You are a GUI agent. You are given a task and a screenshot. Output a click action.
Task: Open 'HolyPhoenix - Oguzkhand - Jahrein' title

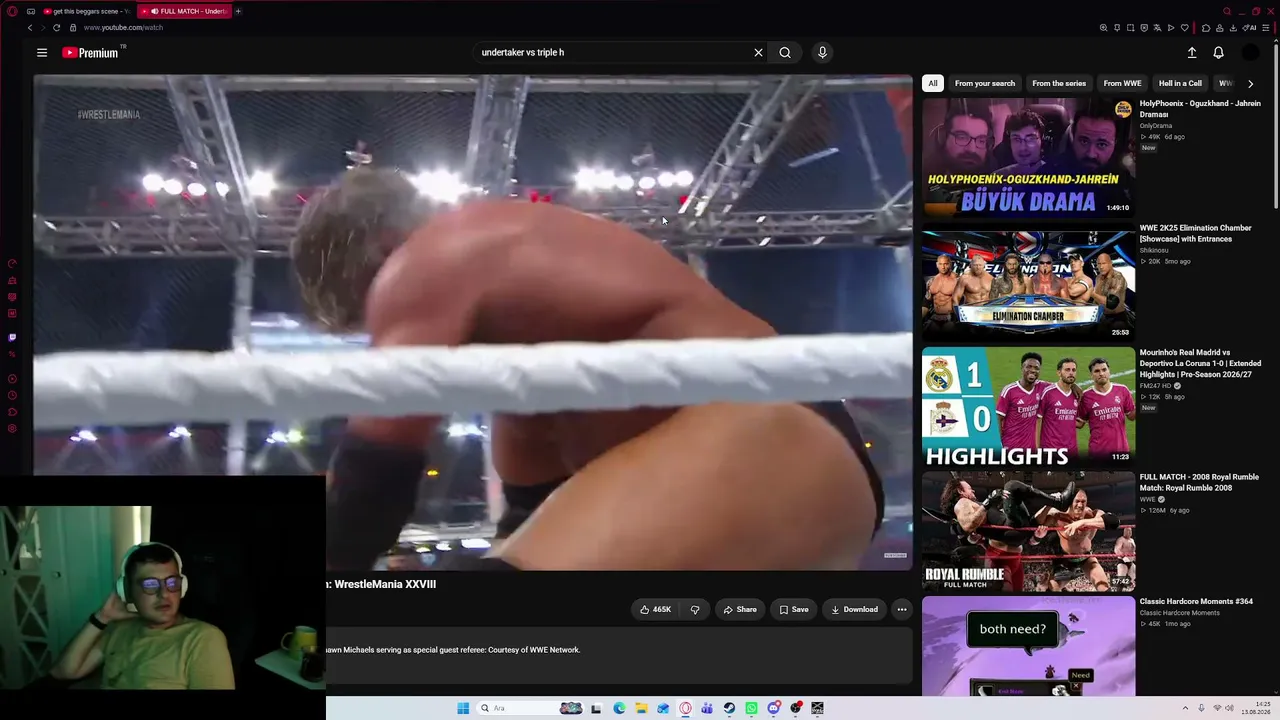(x=1200, y=109)
